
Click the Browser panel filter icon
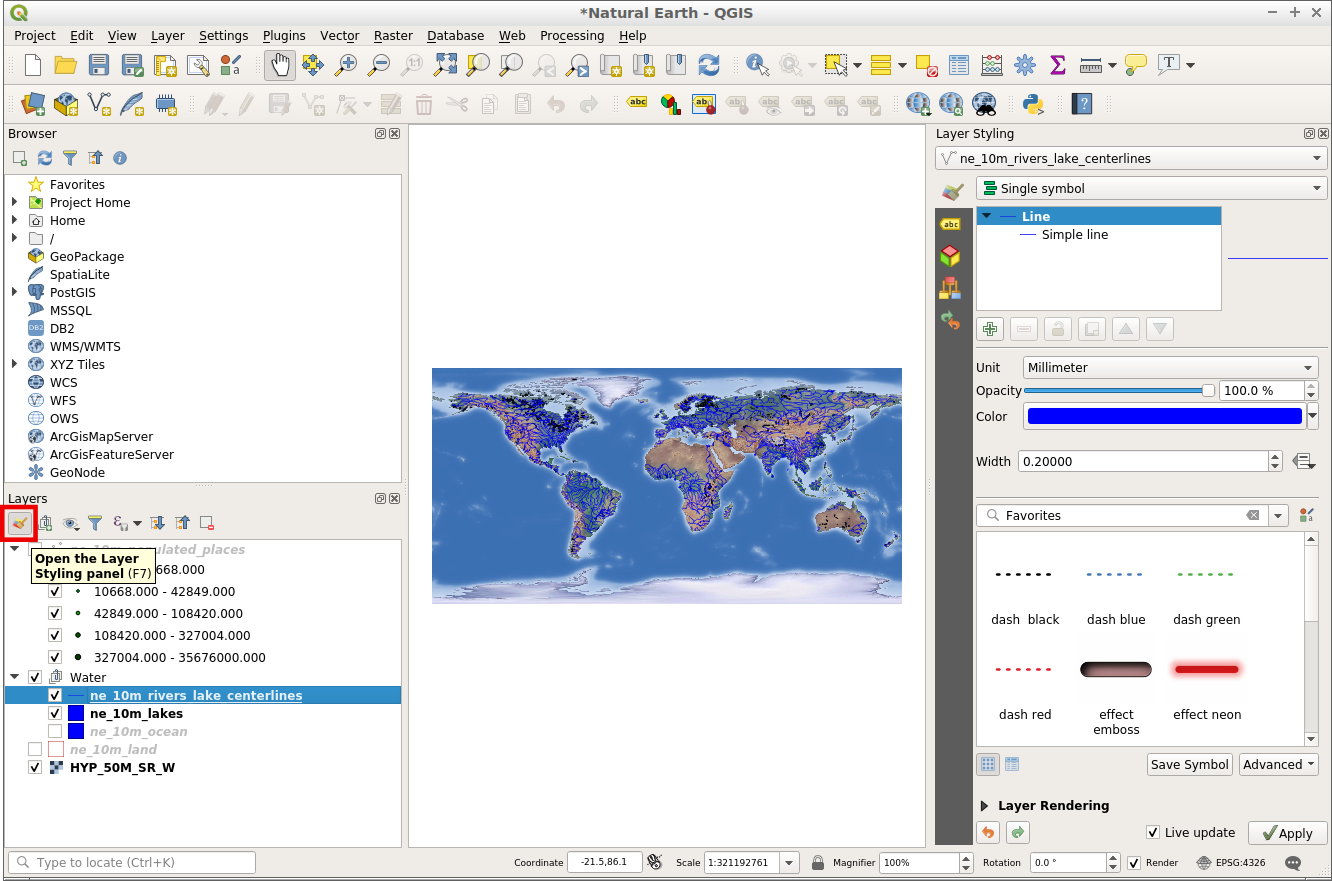pyautogui.click(x=70, y=158)
